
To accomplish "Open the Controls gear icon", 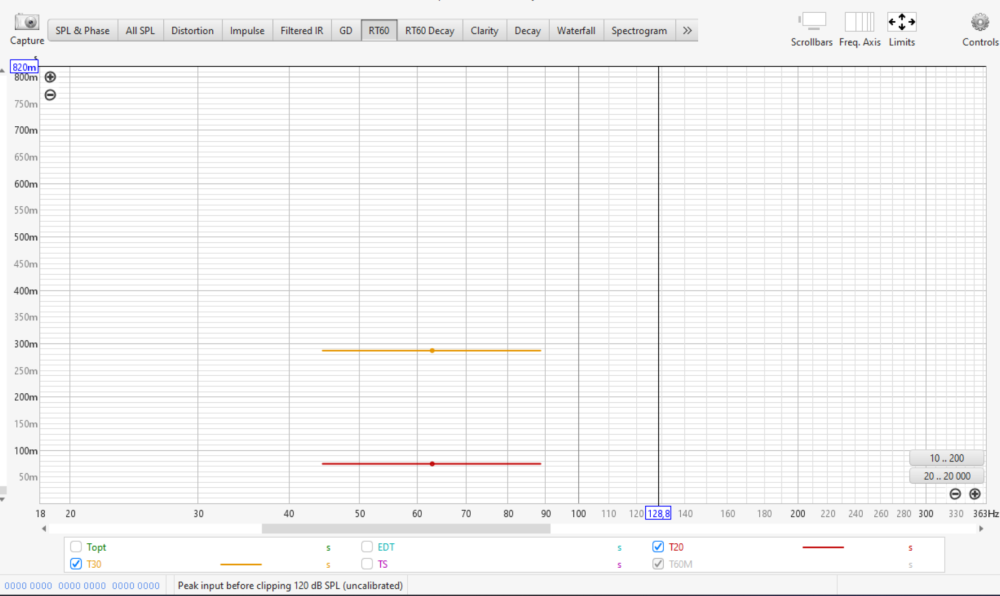I will [979, 22].
